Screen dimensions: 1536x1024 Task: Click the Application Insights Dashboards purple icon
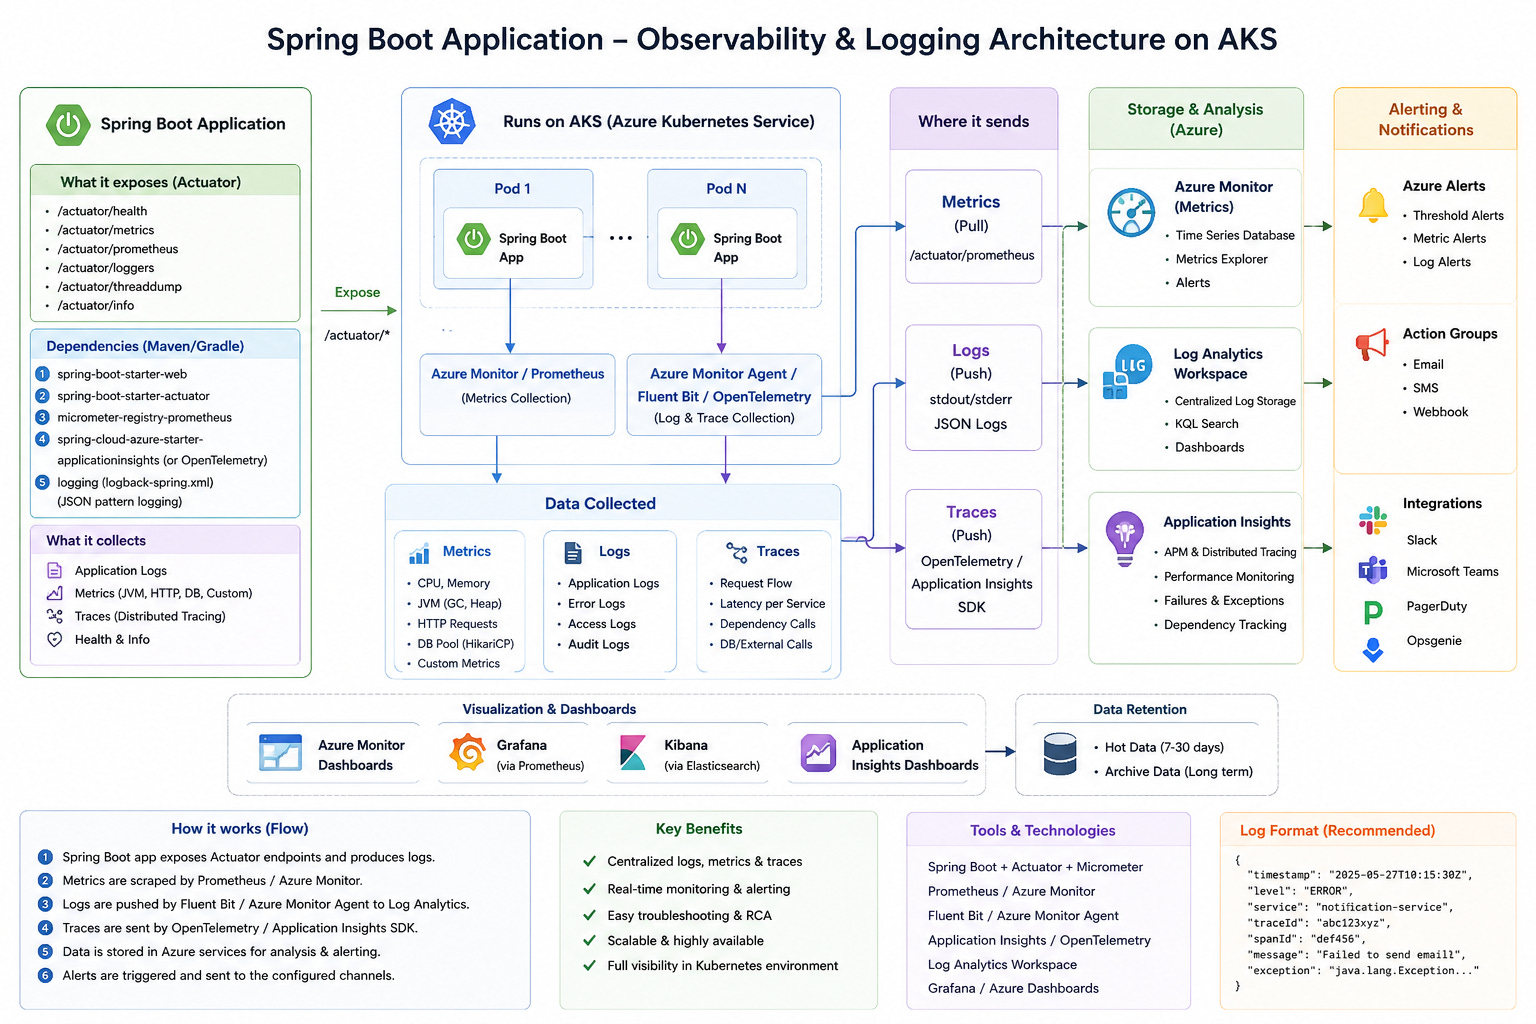[x=818, y=753]
